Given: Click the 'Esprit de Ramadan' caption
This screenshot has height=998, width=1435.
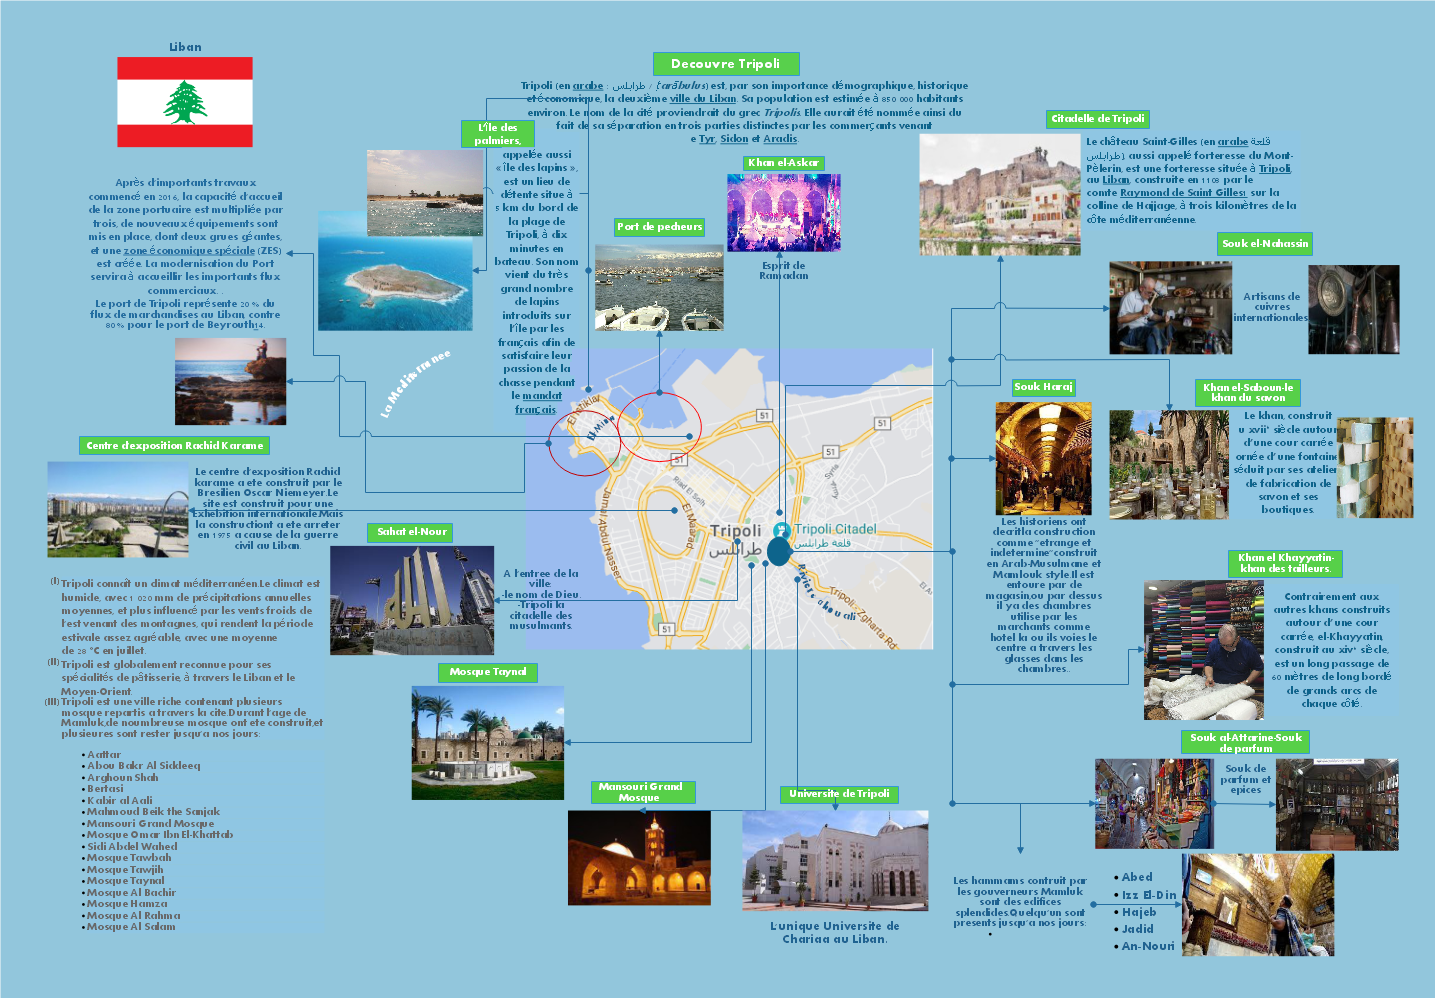Looking at the screenshot, I should [784, 271].
